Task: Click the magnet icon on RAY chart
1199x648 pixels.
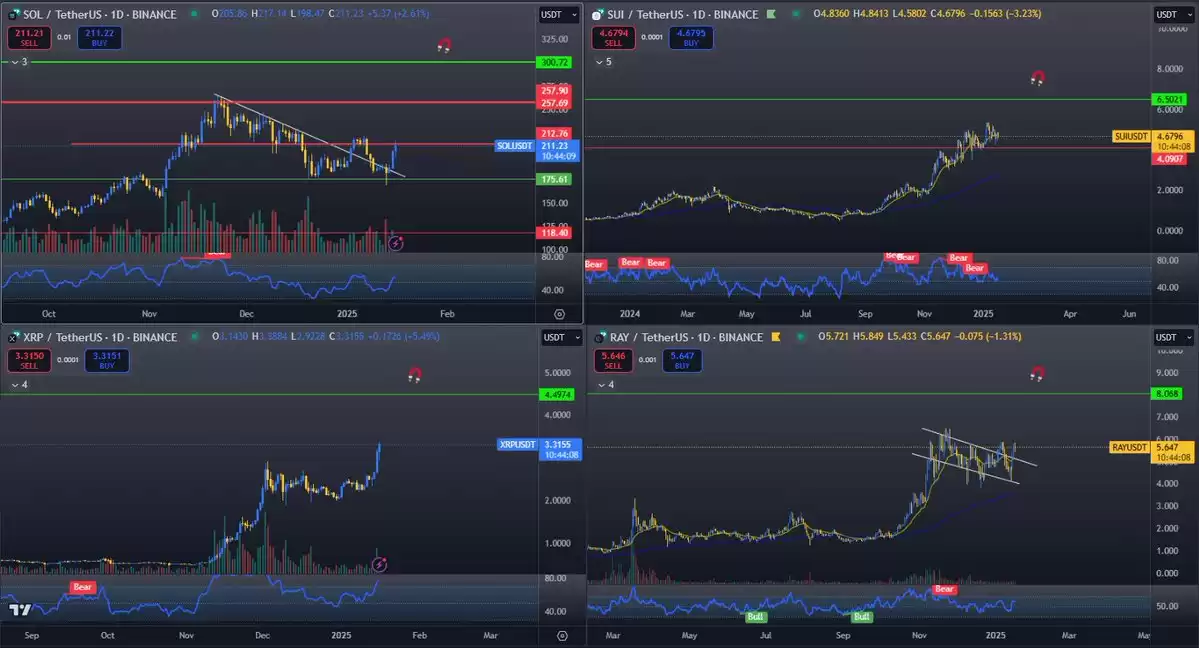Action: coord(1038,373)
